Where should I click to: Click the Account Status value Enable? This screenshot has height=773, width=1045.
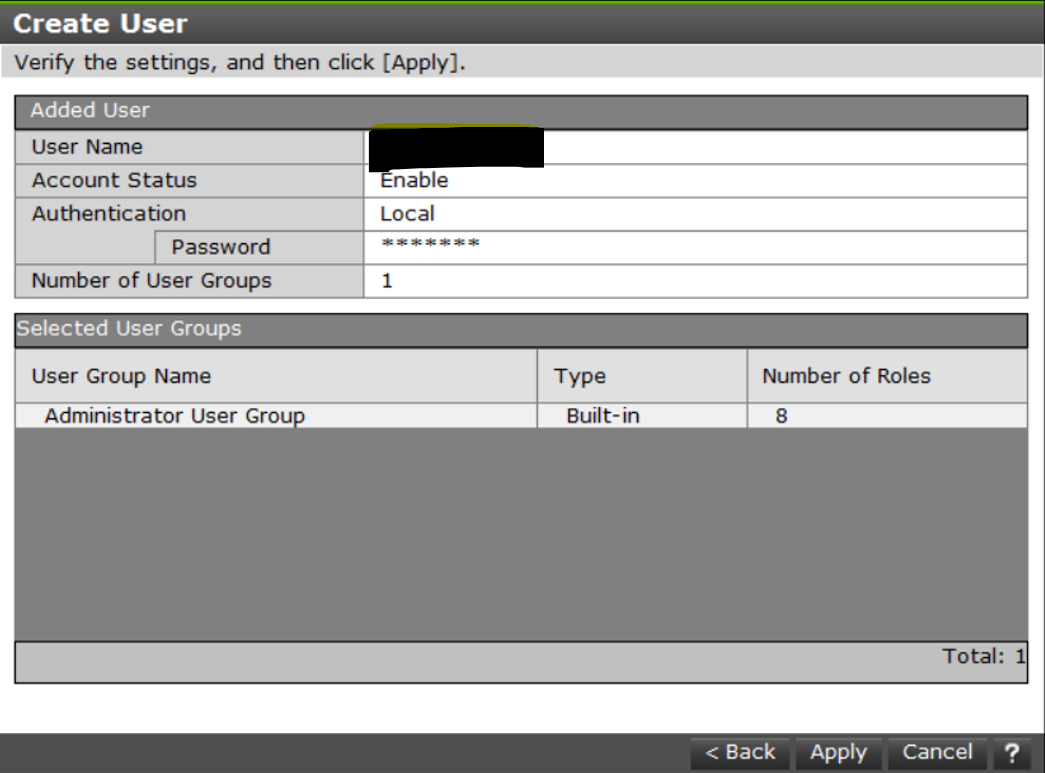[x=414, y=181]
